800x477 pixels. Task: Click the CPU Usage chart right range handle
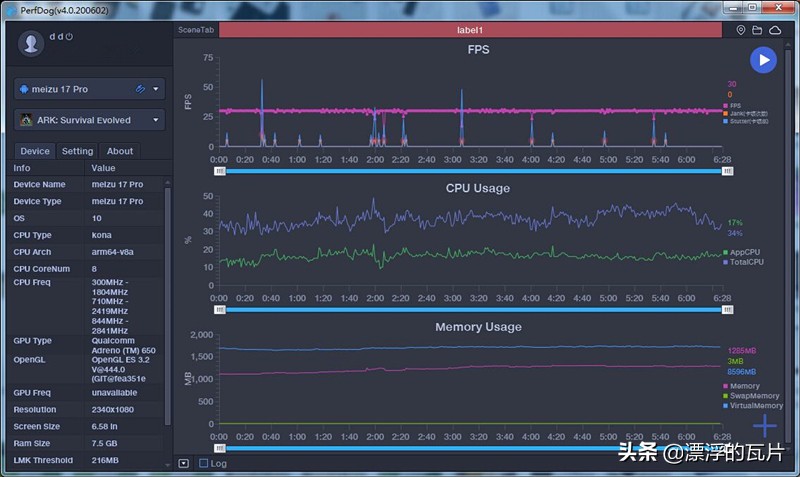[x=728, y=310]
